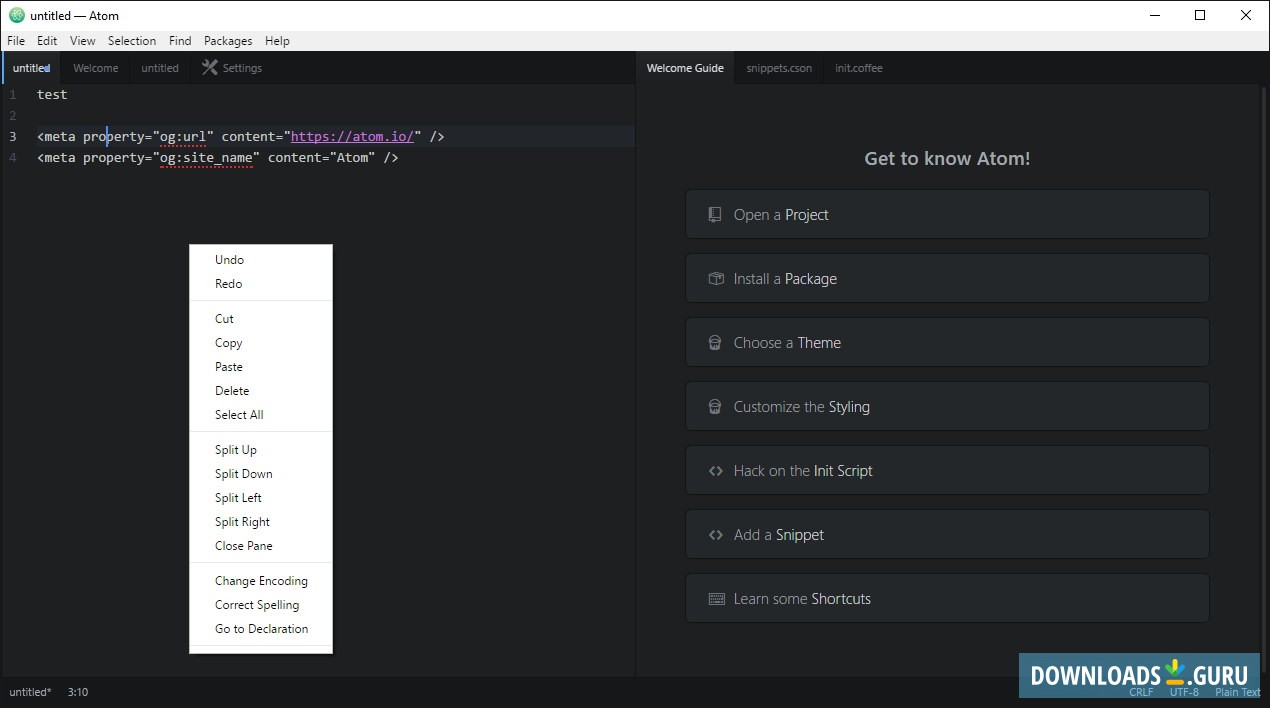The height and width of the screenshot is (708, 1270).
Task: Click the wrench icon on the Settings tab
Action: (x=209, y=68)
